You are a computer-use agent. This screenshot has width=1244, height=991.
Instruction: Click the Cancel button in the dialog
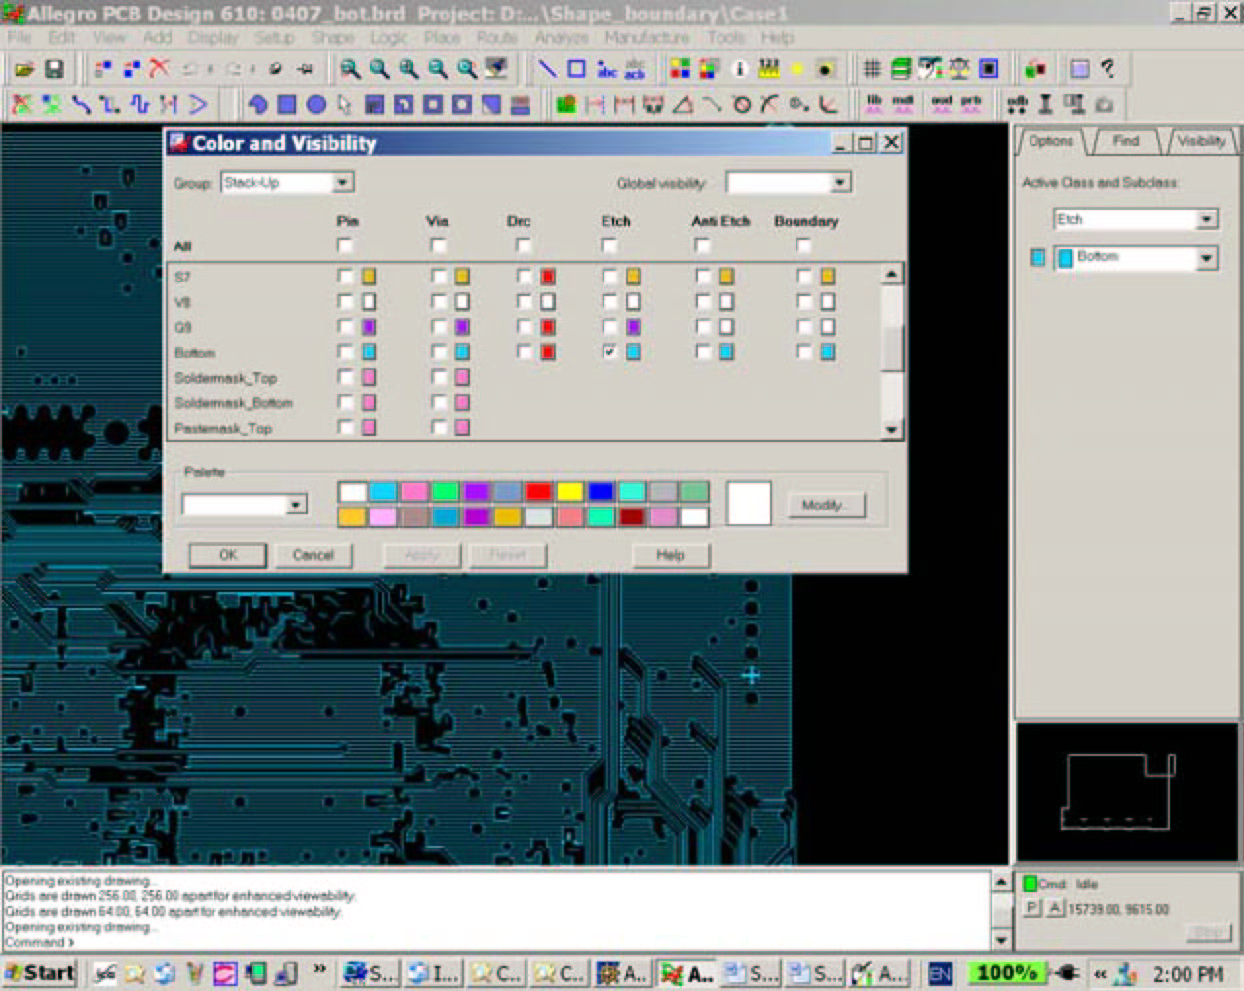[x=313, y=555]
